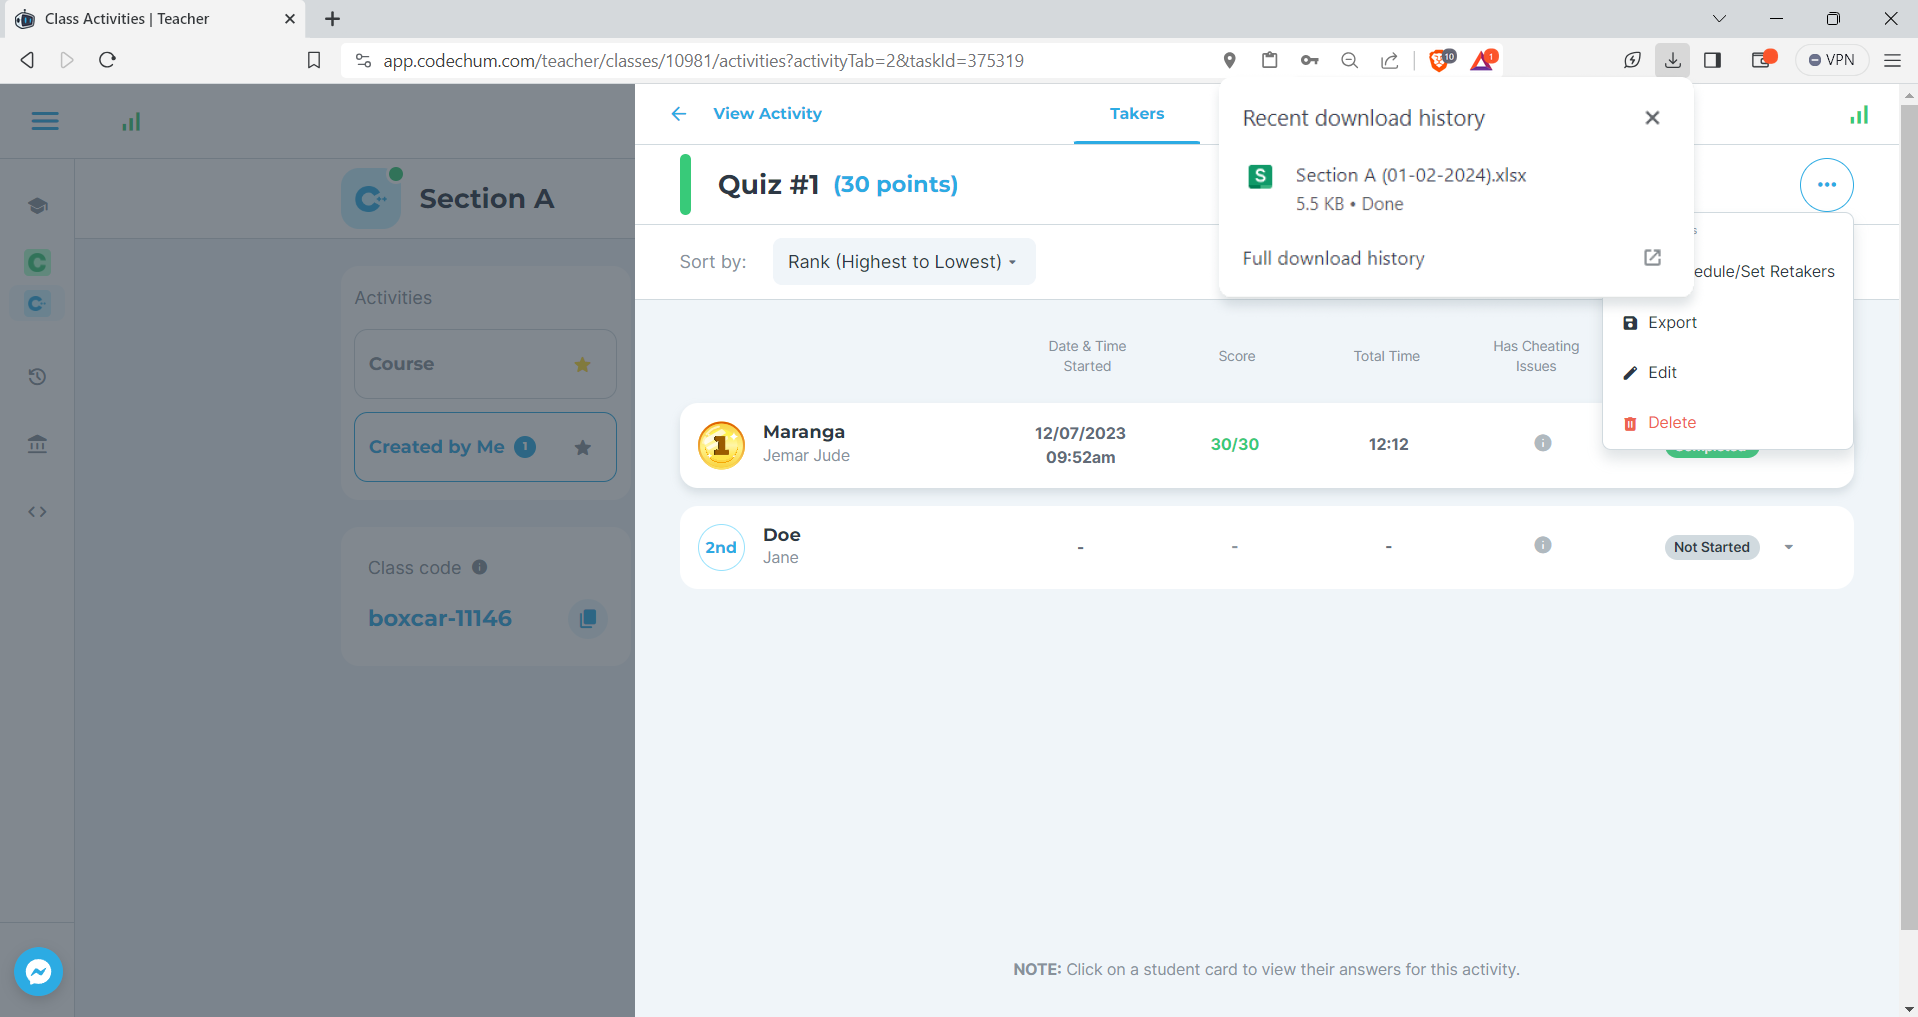Toggle the VPN button in the browser toolbar
Viewport: 1918px width, 1017px height.
tap(1831, 60)
